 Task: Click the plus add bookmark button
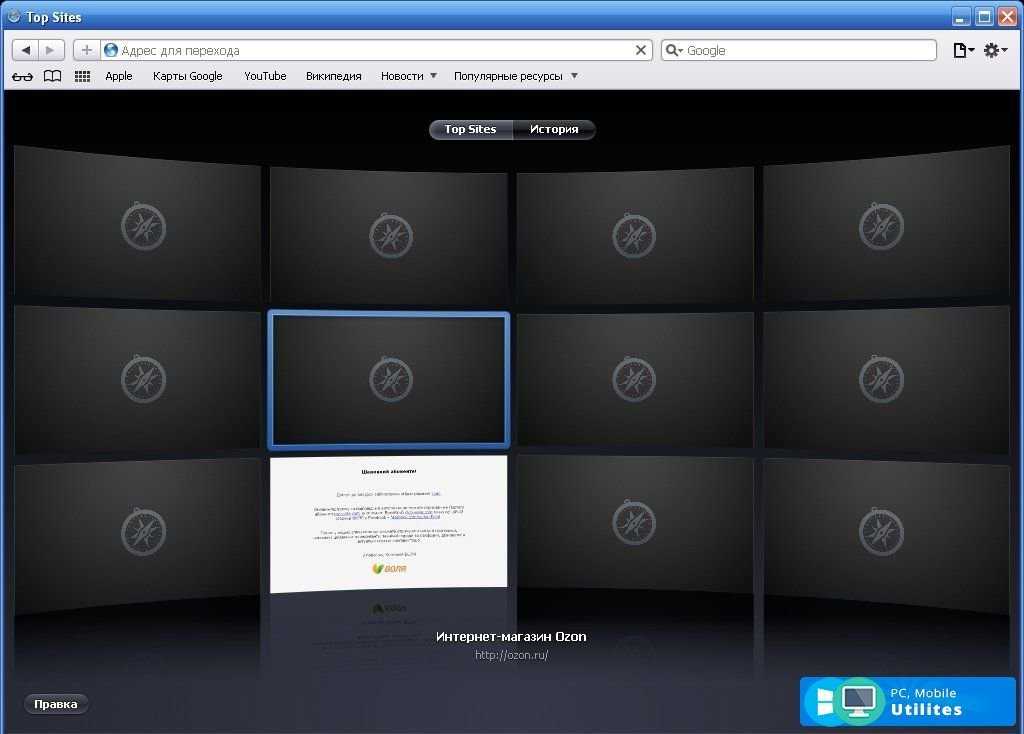86,50
